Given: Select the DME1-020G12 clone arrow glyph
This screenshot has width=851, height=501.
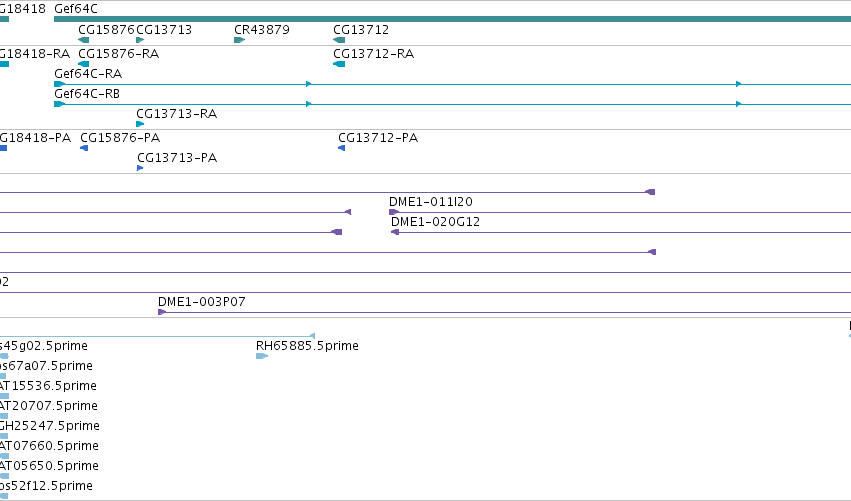Looking at the screenshot, I should 395,232.
